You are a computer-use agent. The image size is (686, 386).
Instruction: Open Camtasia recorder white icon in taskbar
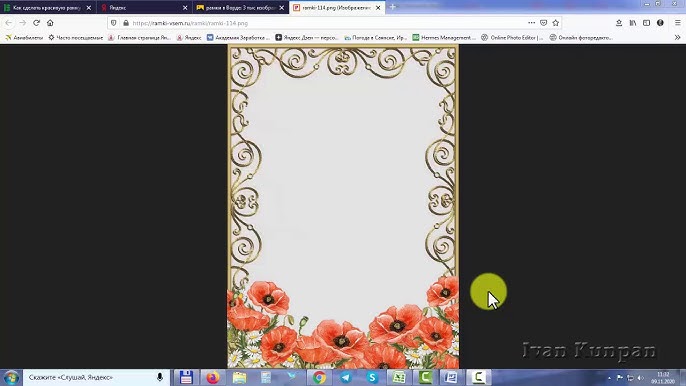tap(479, 377)
